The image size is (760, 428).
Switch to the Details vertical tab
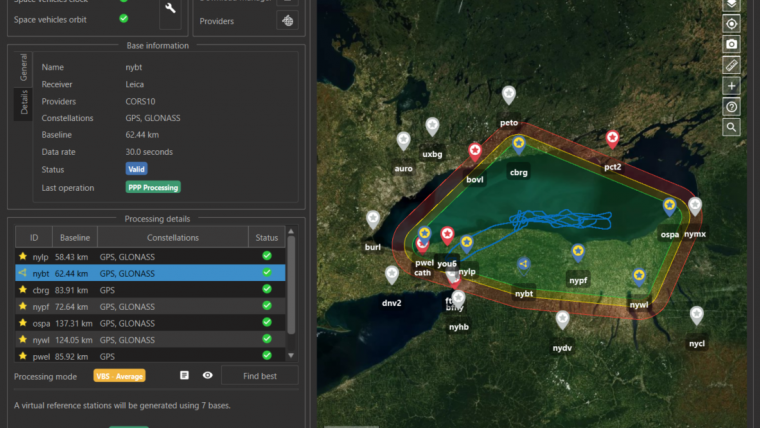point(23,103)
